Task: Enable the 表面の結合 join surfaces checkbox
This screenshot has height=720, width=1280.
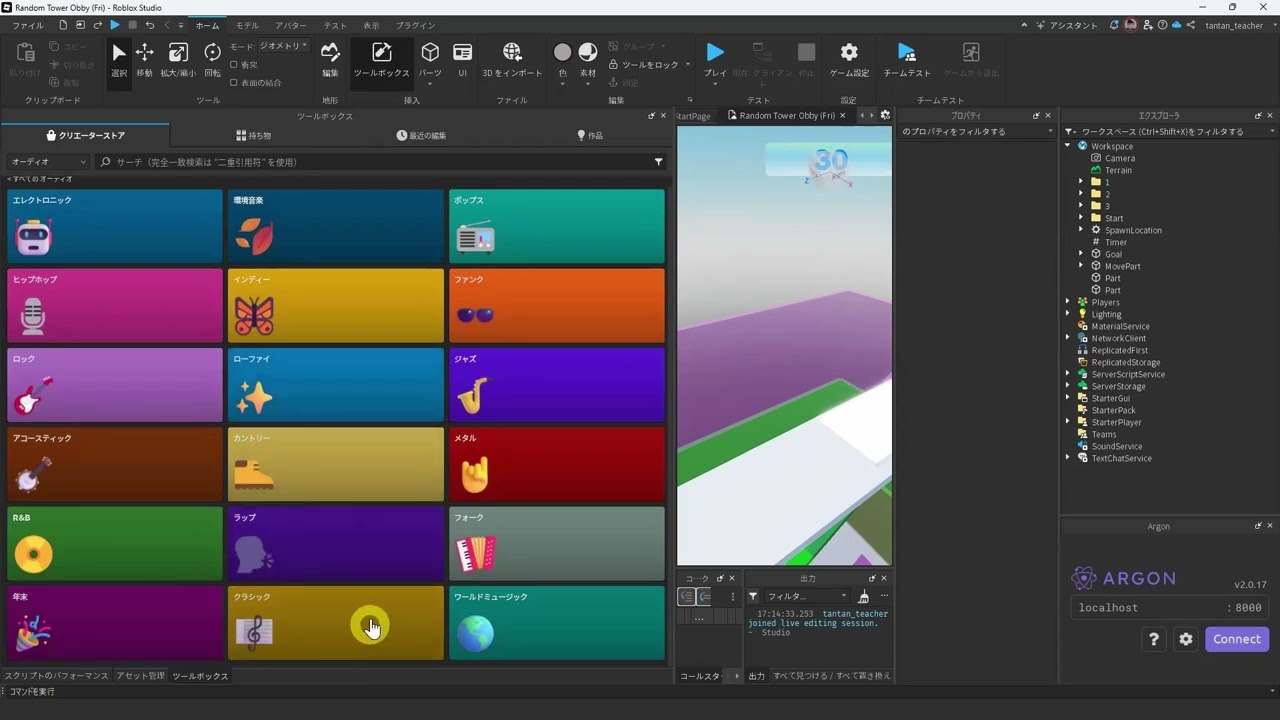Action: (x=234, y=83)
